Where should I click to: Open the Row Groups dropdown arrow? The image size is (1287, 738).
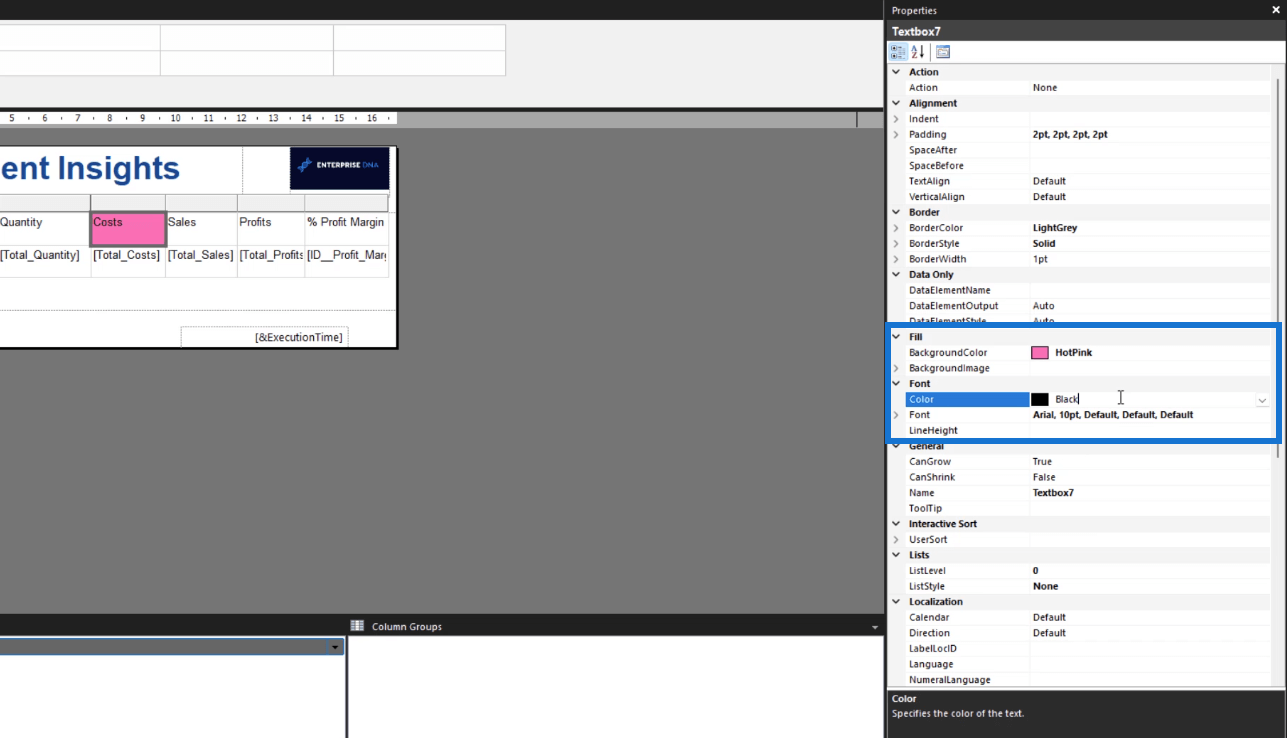pos(336,648)
